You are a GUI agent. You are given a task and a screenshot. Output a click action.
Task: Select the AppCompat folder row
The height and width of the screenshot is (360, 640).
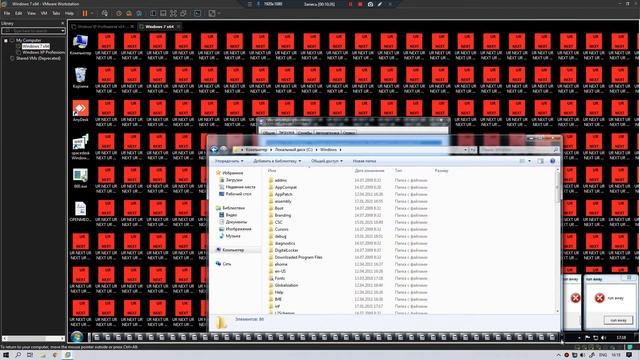point(348,187)
